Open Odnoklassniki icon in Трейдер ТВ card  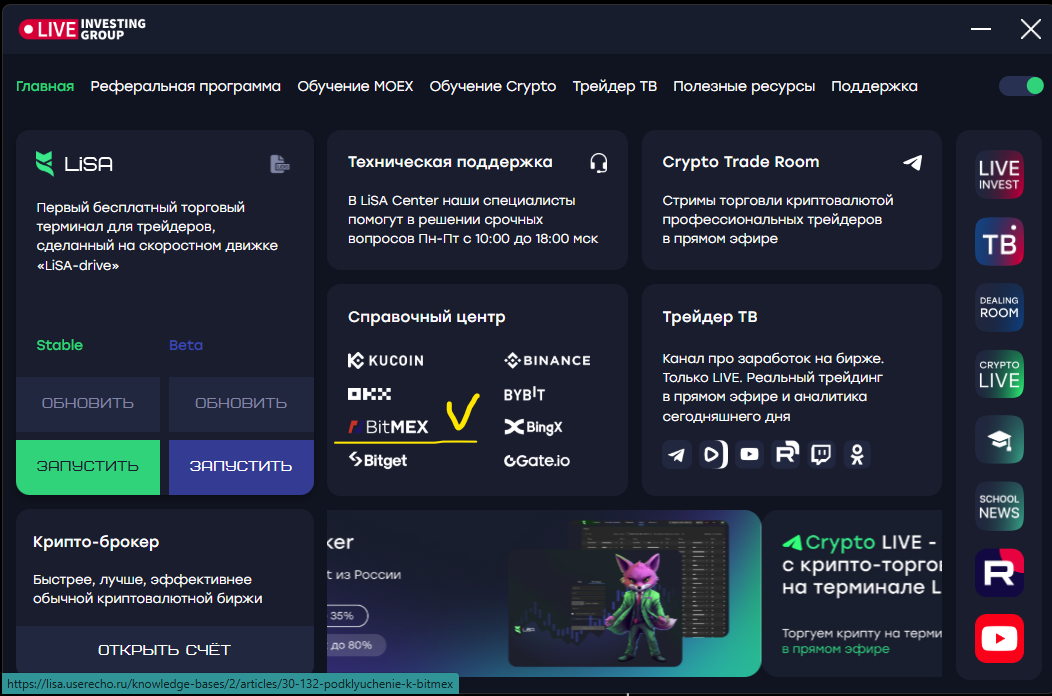click(x=857, y=454)
